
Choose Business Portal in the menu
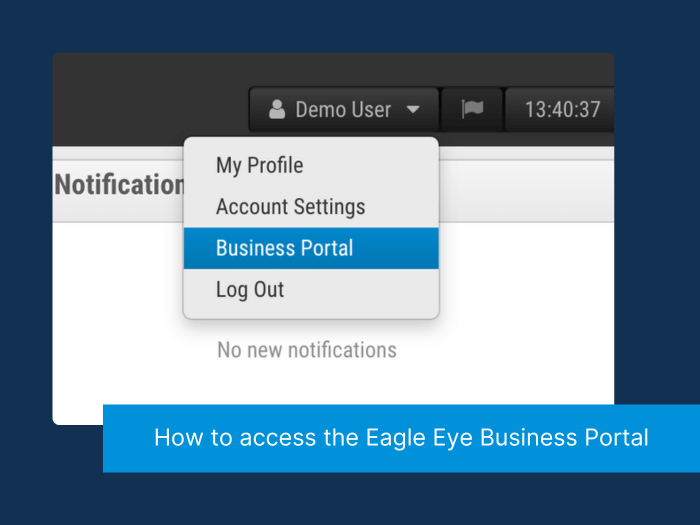(311, 248)
